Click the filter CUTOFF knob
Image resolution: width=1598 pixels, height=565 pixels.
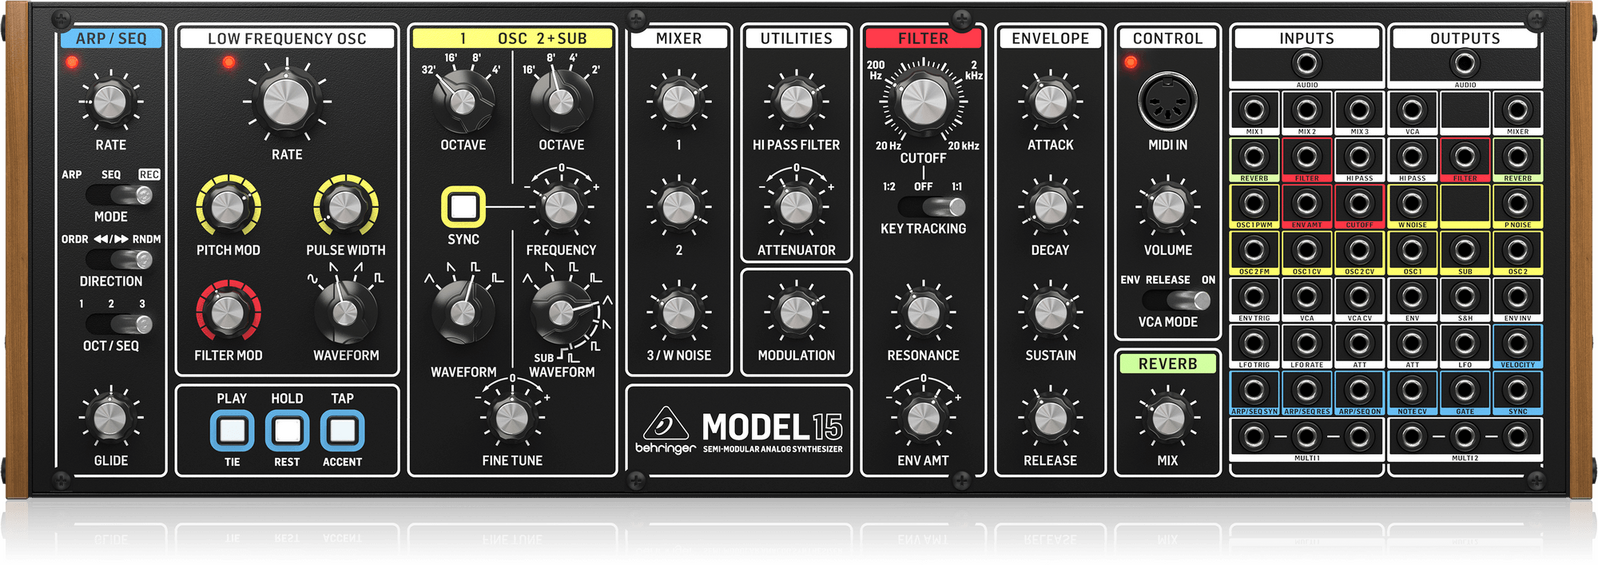923,103
